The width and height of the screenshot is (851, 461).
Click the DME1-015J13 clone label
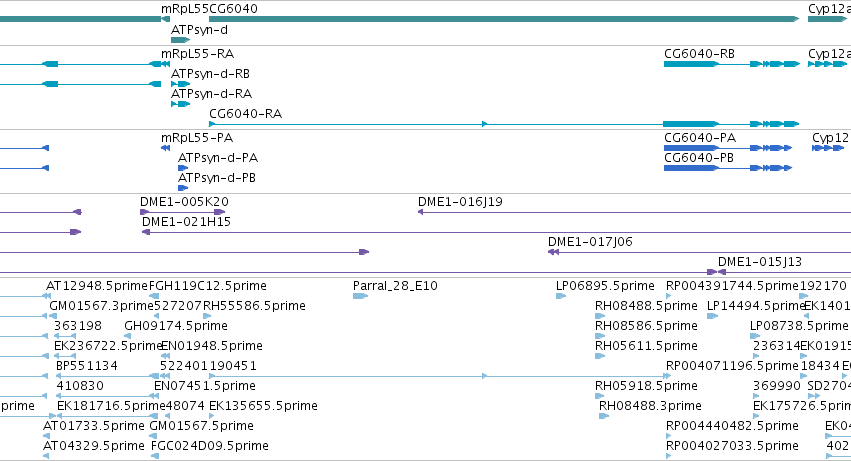click(760, 262)
